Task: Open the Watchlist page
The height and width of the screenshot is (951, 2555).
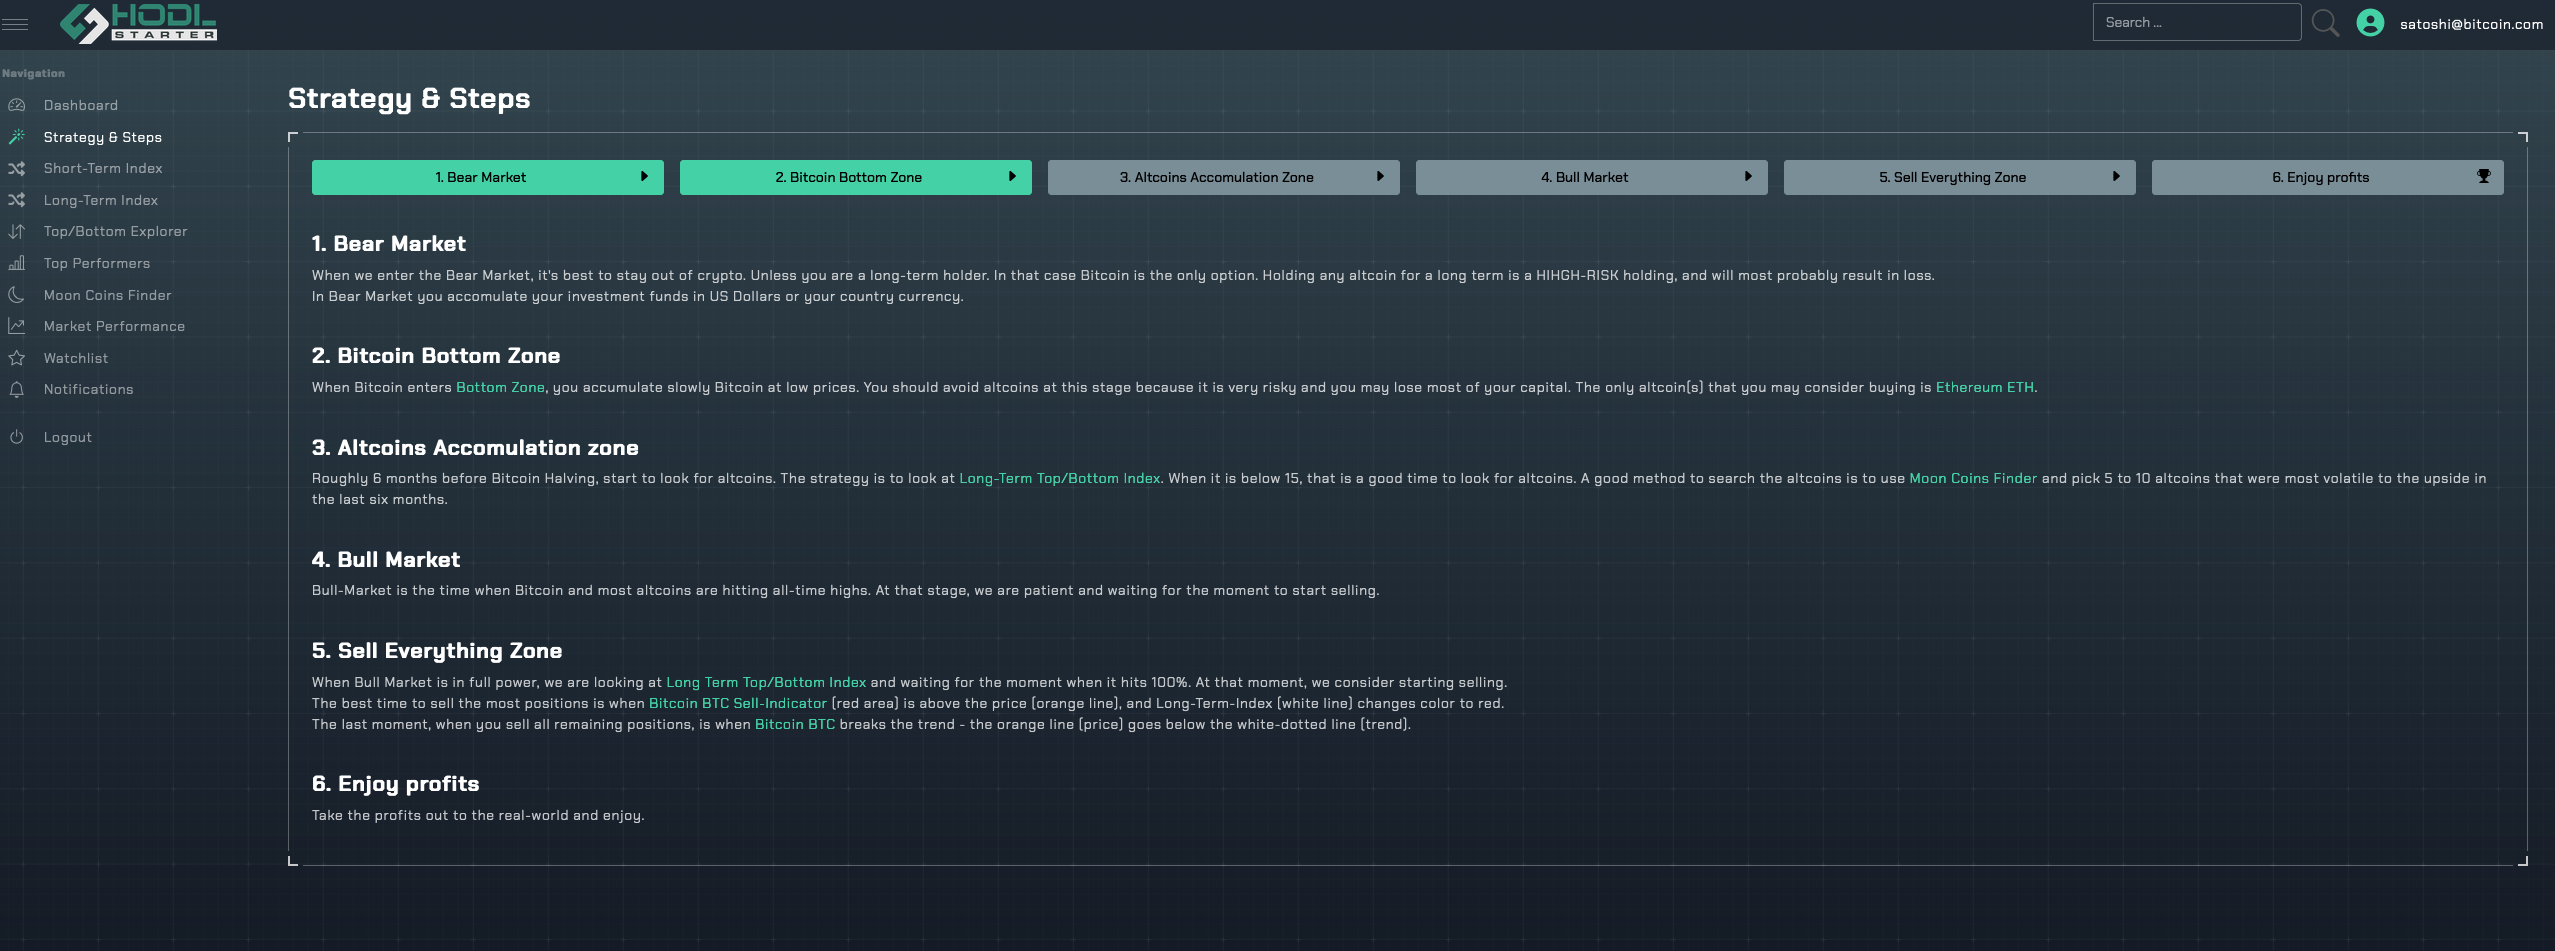Action: 76,358
